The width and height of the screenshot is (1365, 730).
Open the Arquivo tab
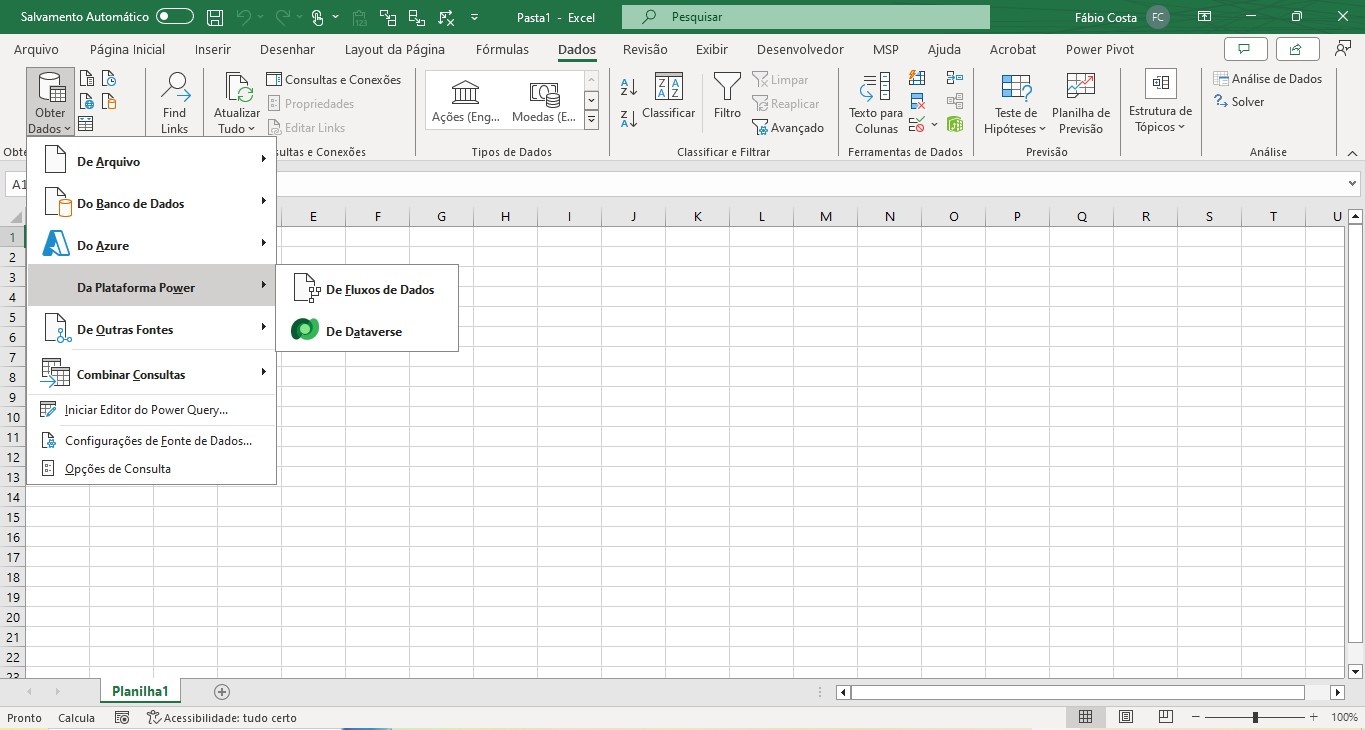[36, 49]
